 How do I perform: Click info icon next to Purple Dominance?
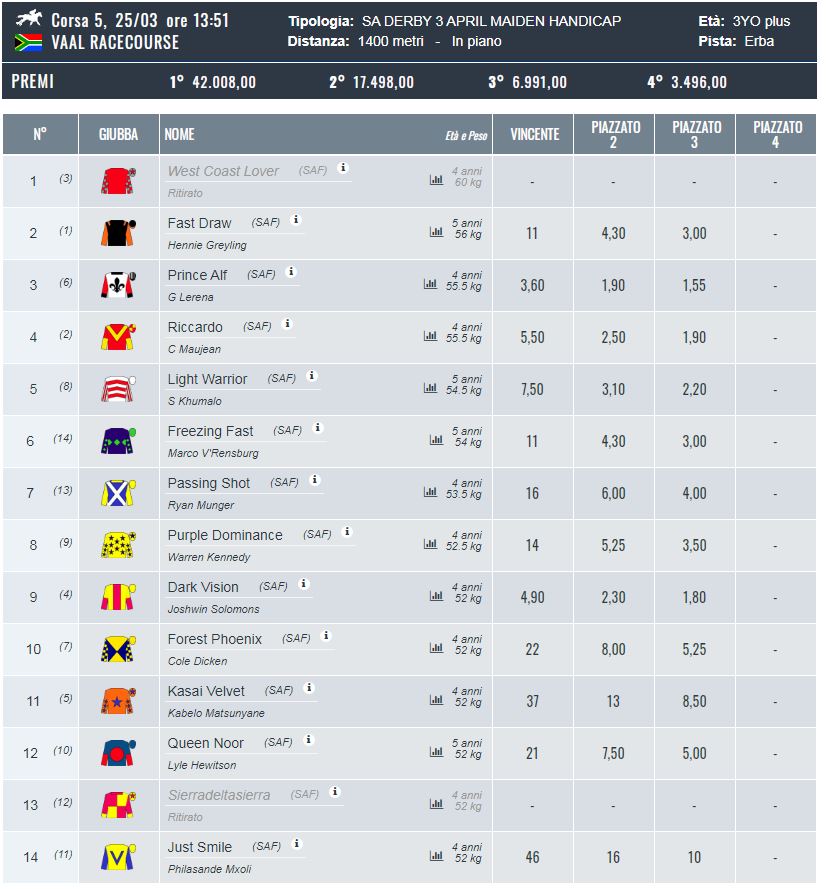pyautogui.click(x=348, y=532)
